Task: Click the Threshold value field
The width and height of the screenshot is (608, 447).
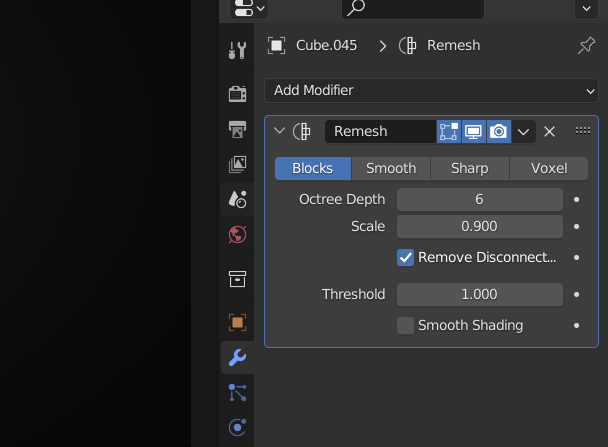Action: click(x=480, y=295)
